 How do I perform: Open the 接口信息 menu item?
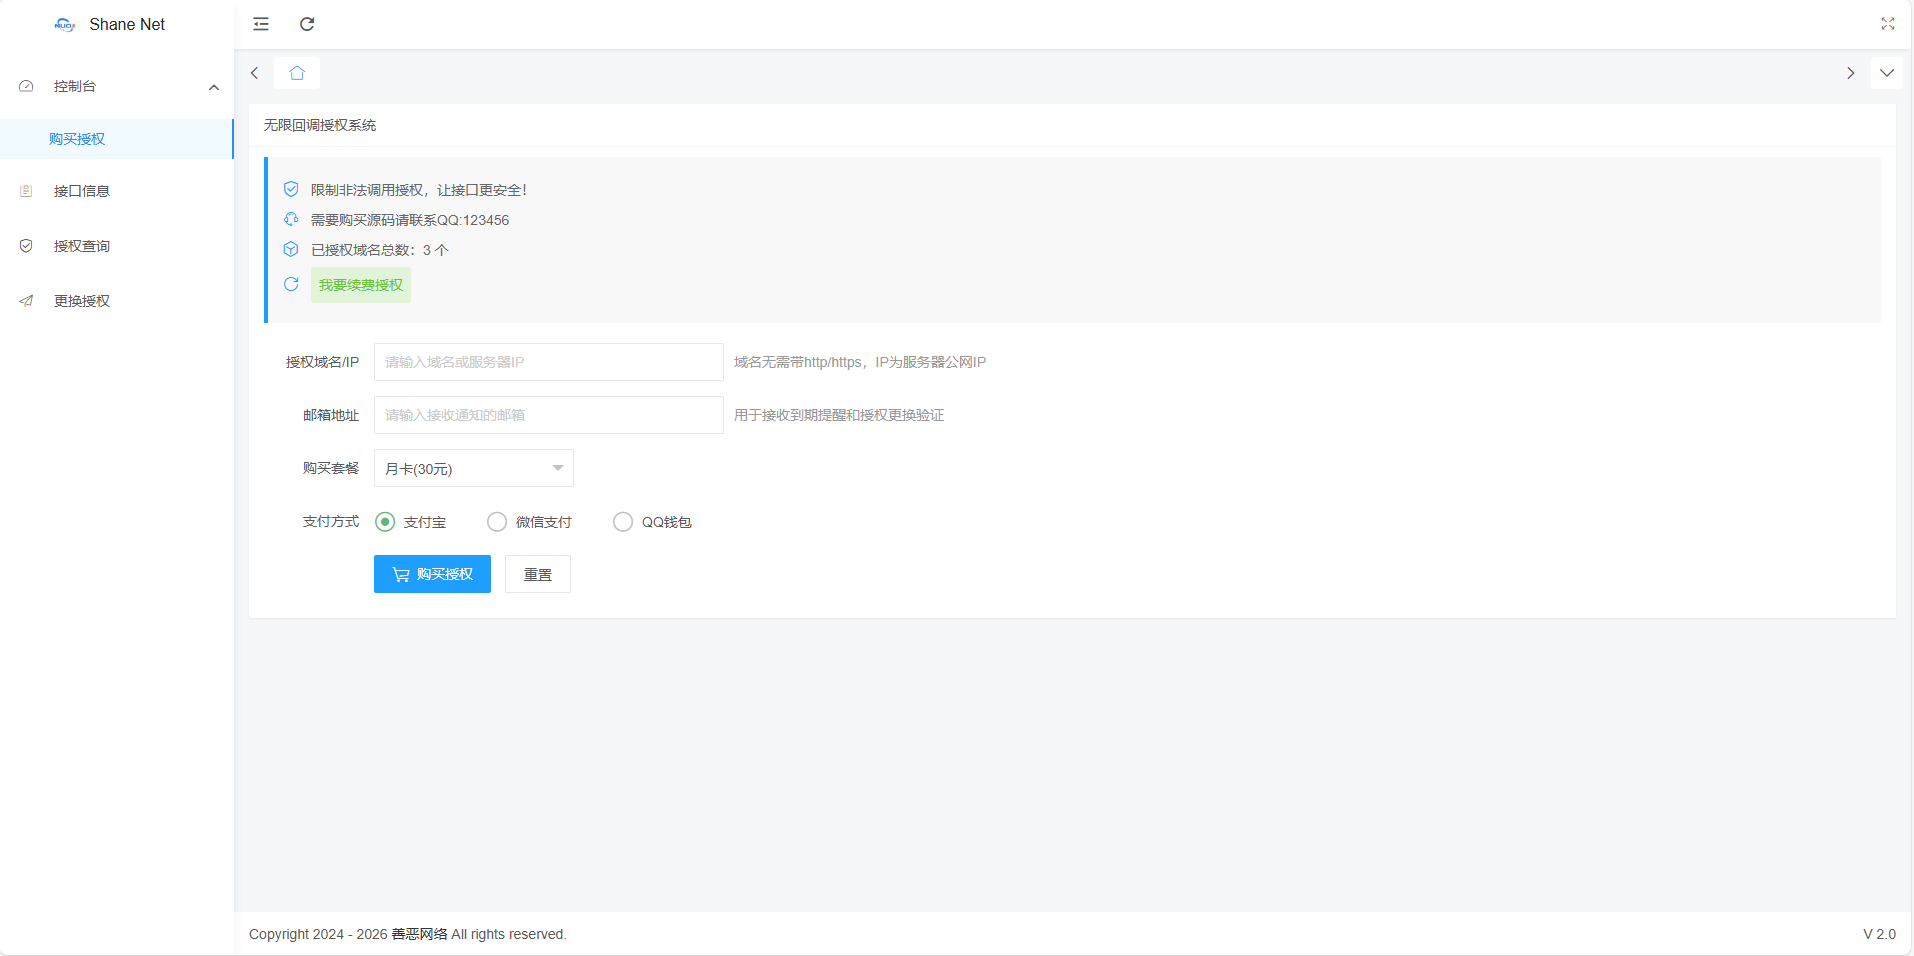click(x=82, y=191)
